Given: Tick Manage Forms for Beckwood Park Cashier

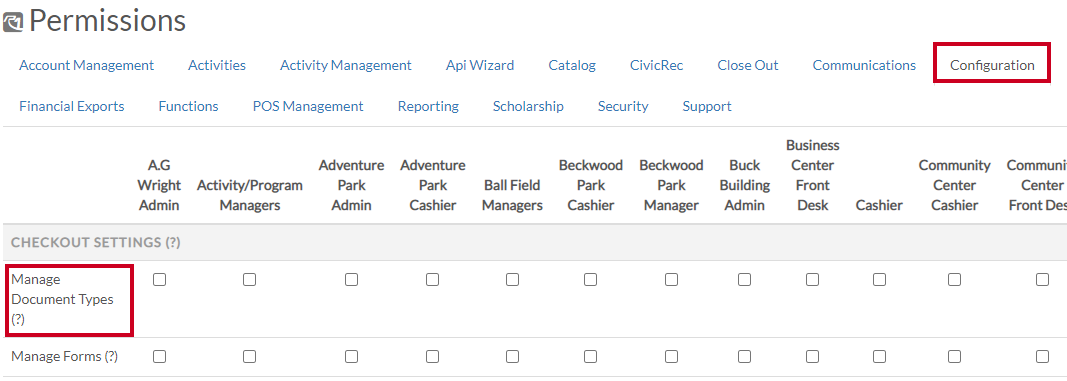Looking at the screenshot, I should 591,357.
